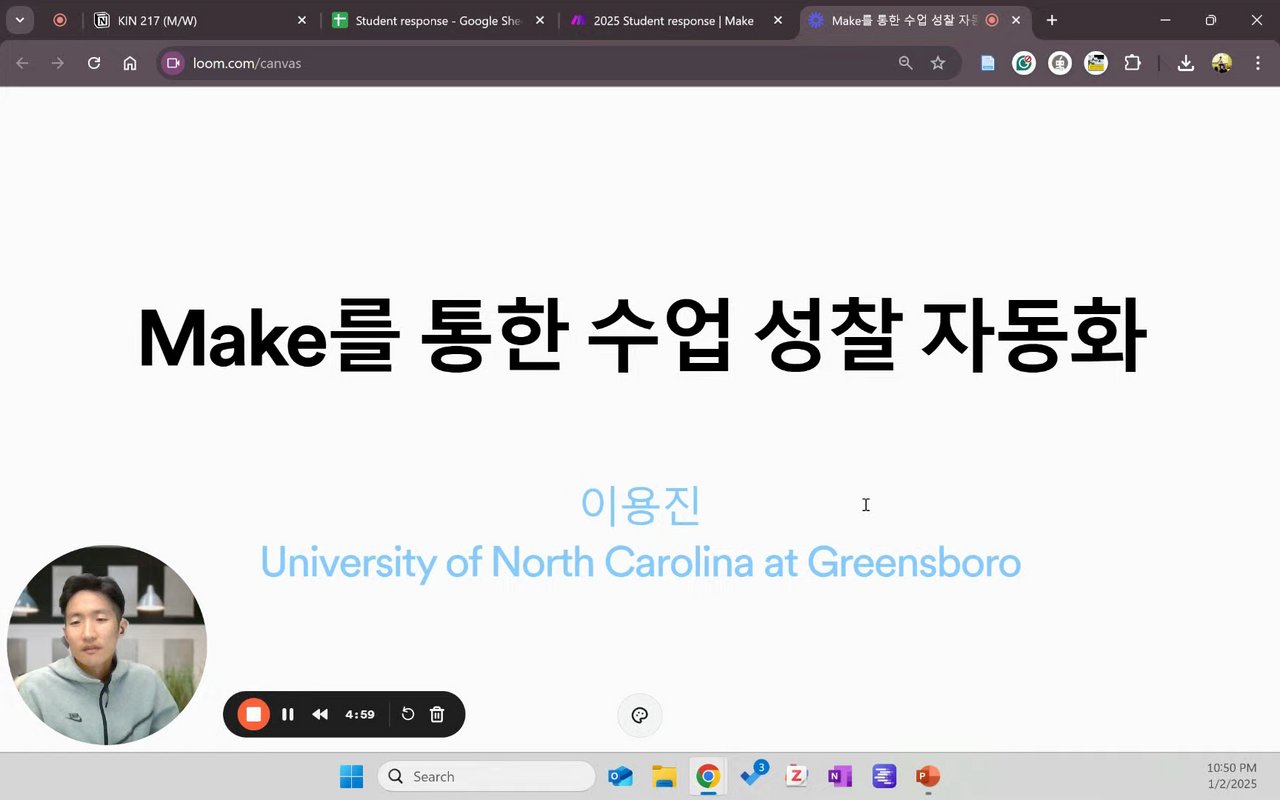Go back to the previous page
Image resolution: width=1280 pixels, height=800 pixels.
coord(22,63)
